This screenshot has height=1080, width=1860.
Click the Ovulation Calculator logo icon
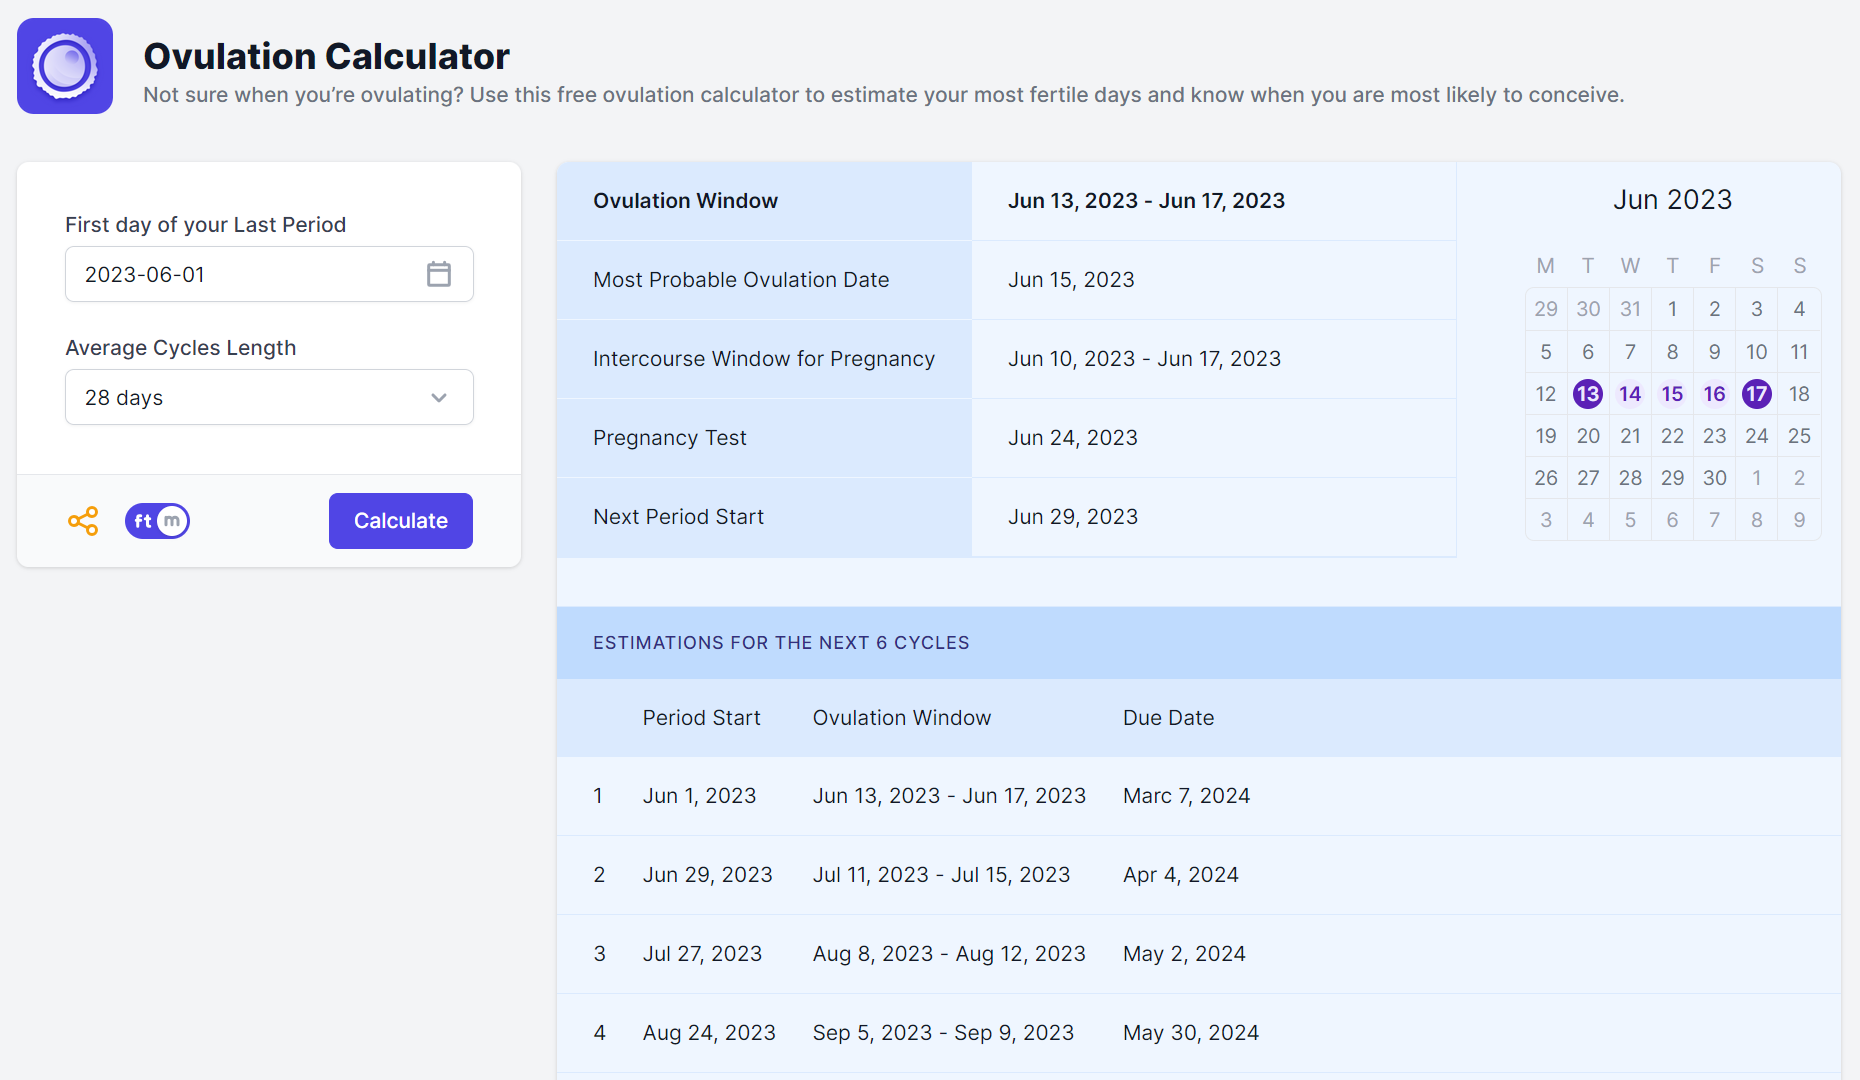pyautogui.click(x=65, y=66)
